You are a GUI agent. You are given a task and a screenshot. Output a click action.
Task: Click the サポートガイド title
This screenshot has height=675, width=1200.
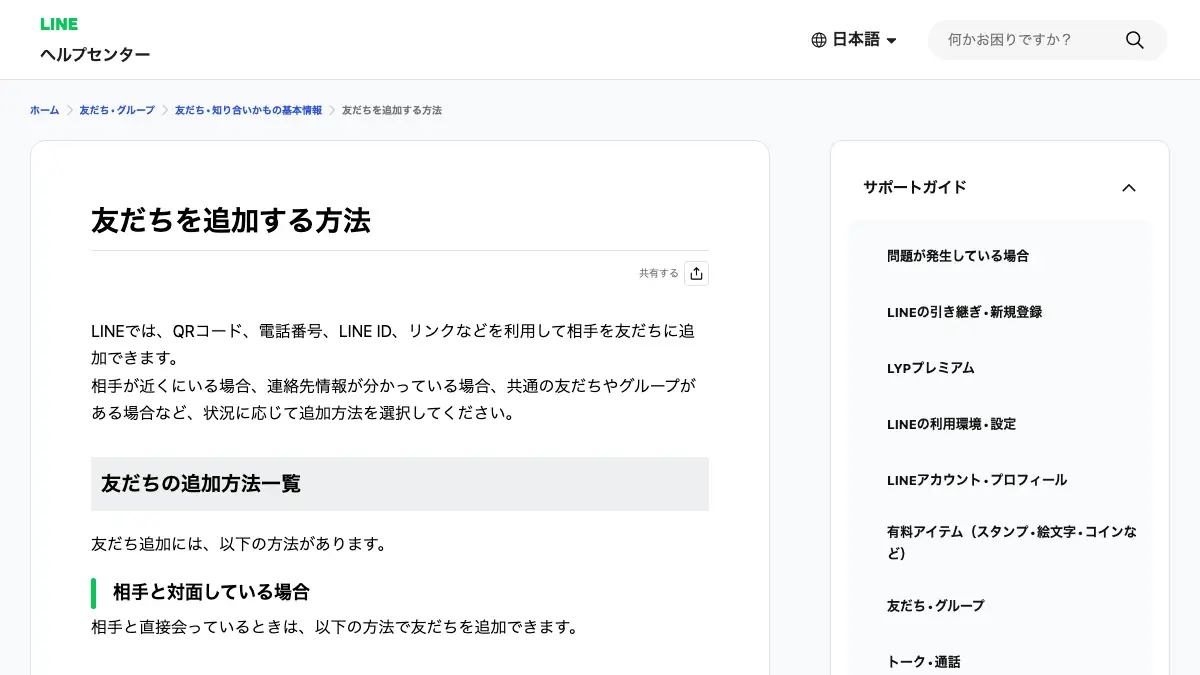click(915, 187)
